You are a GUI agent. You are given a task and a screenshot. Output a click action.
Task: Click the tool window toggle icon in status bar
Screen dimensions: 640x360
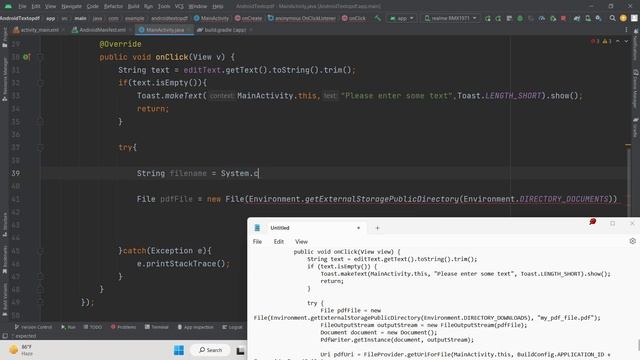4,336
